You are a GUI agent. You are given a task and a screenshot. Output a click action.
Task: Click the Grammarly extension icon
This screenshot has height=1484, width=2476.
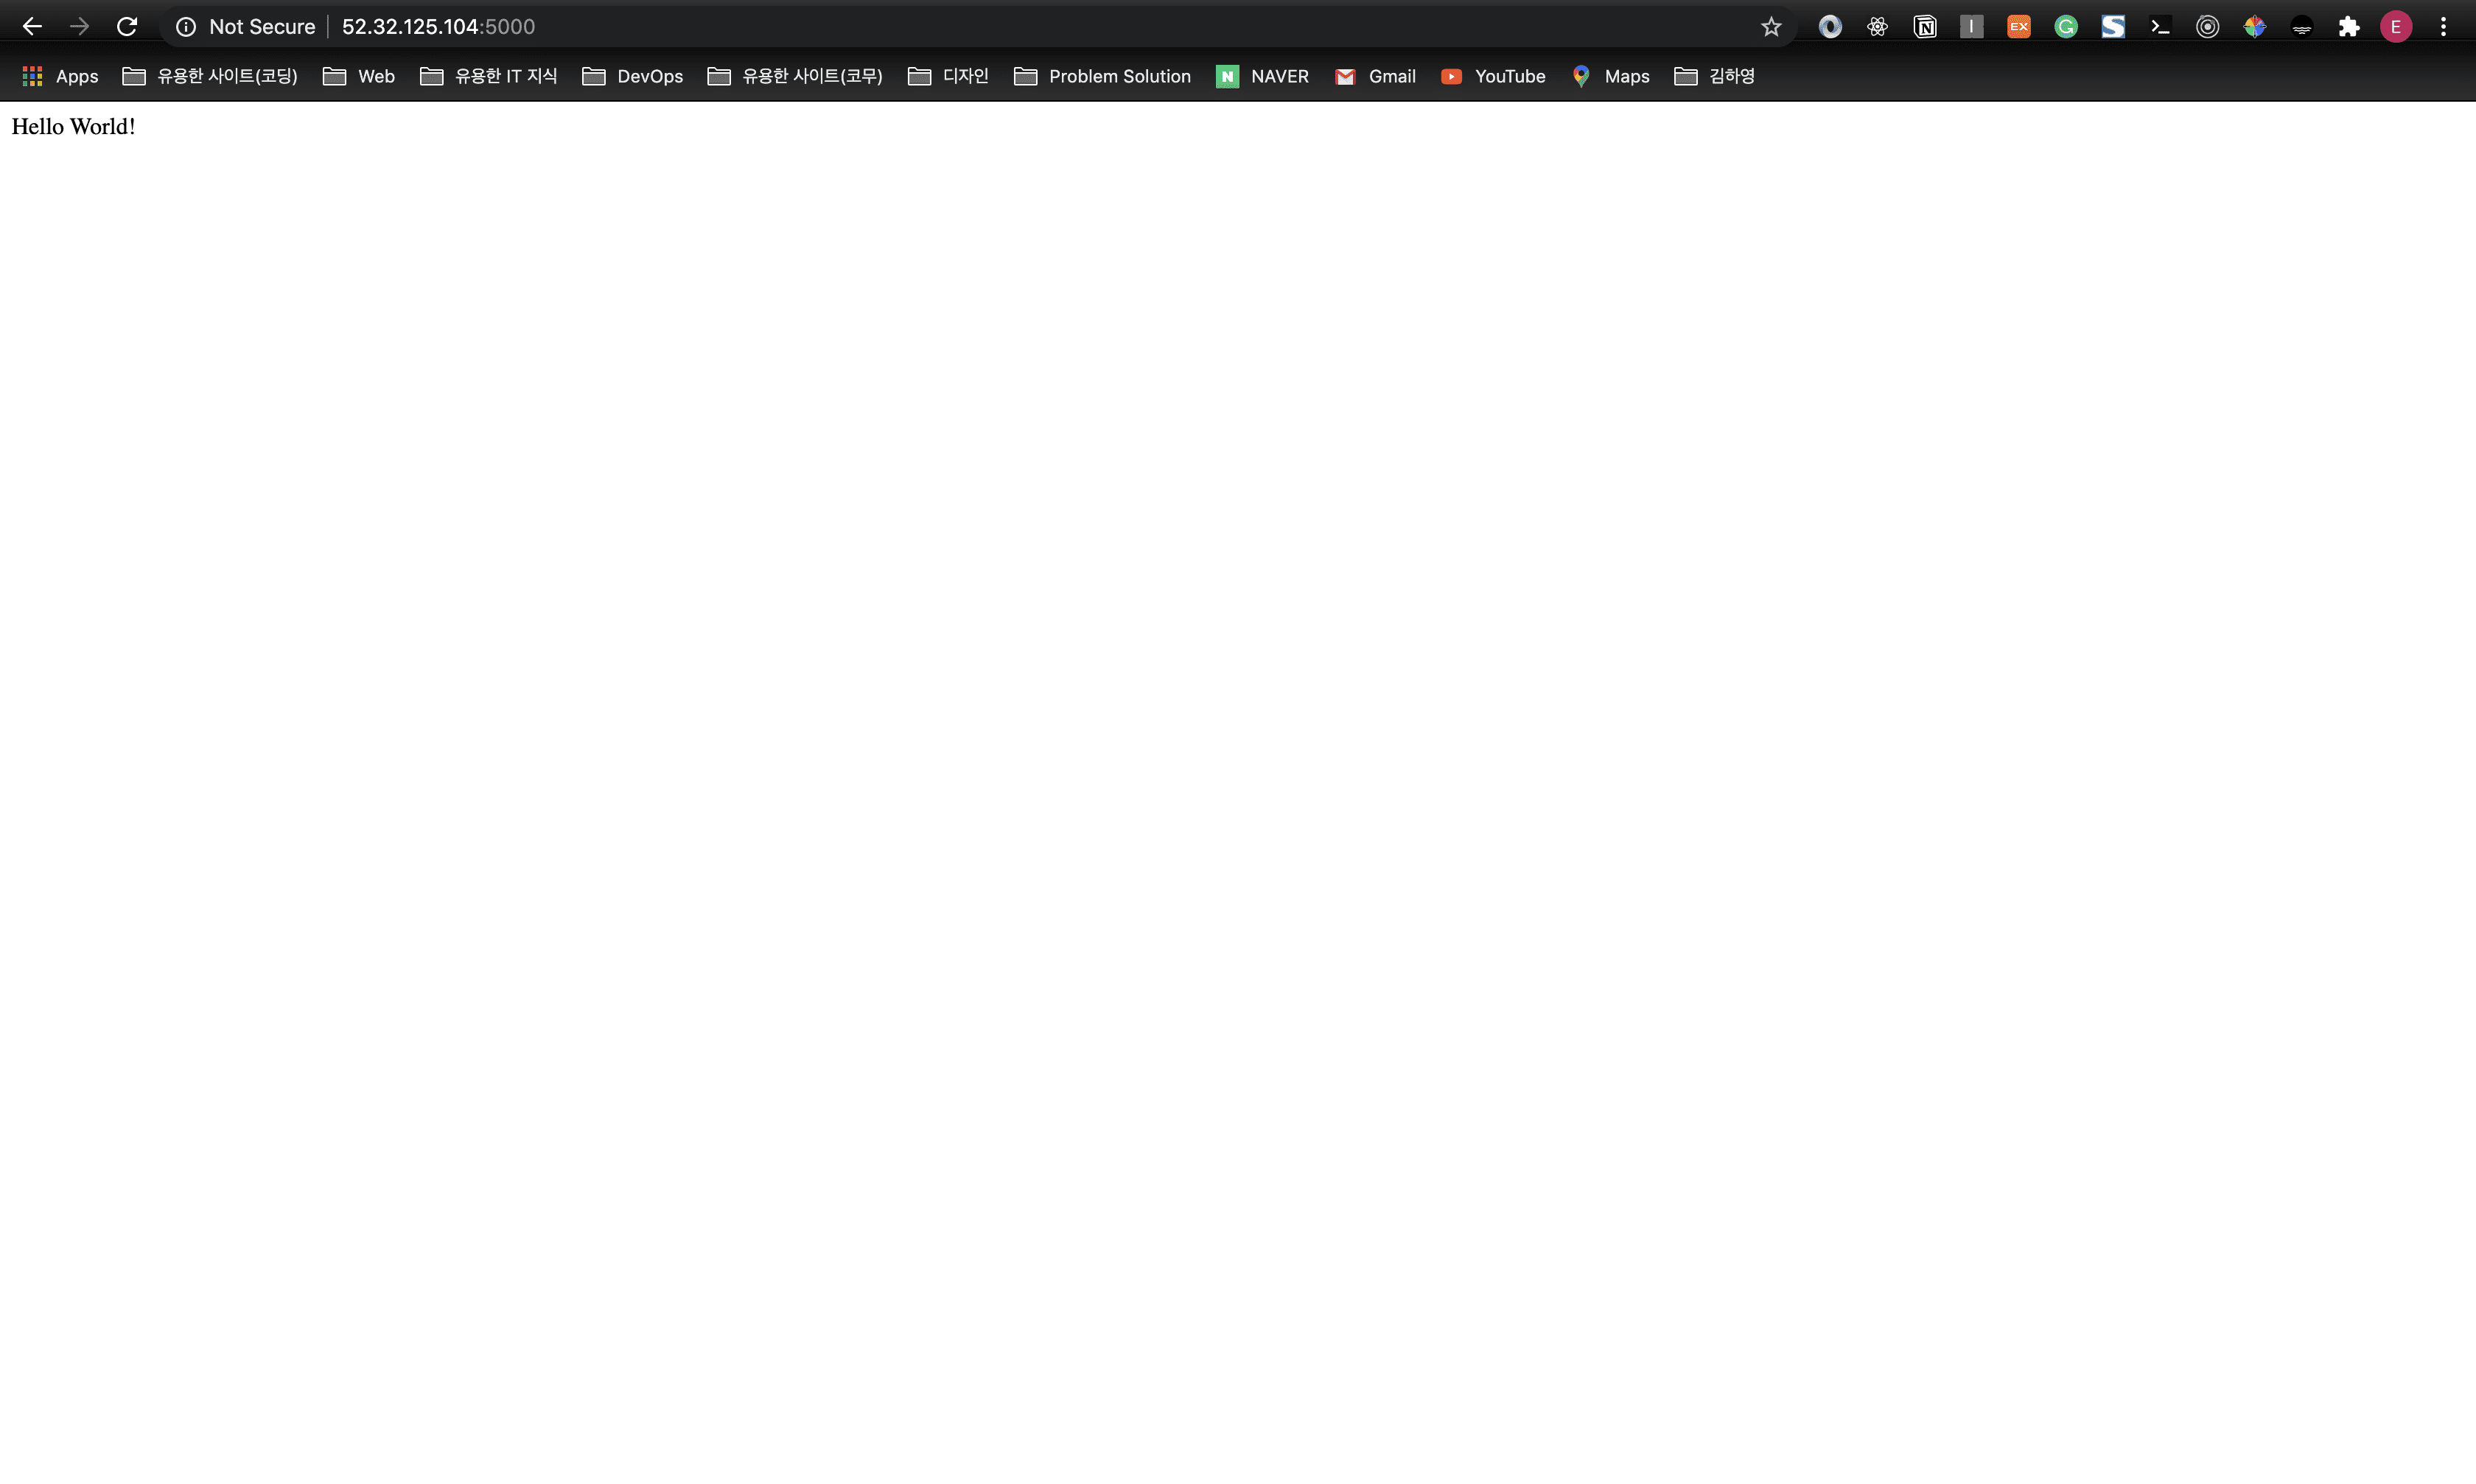[x=2066, y=27]
